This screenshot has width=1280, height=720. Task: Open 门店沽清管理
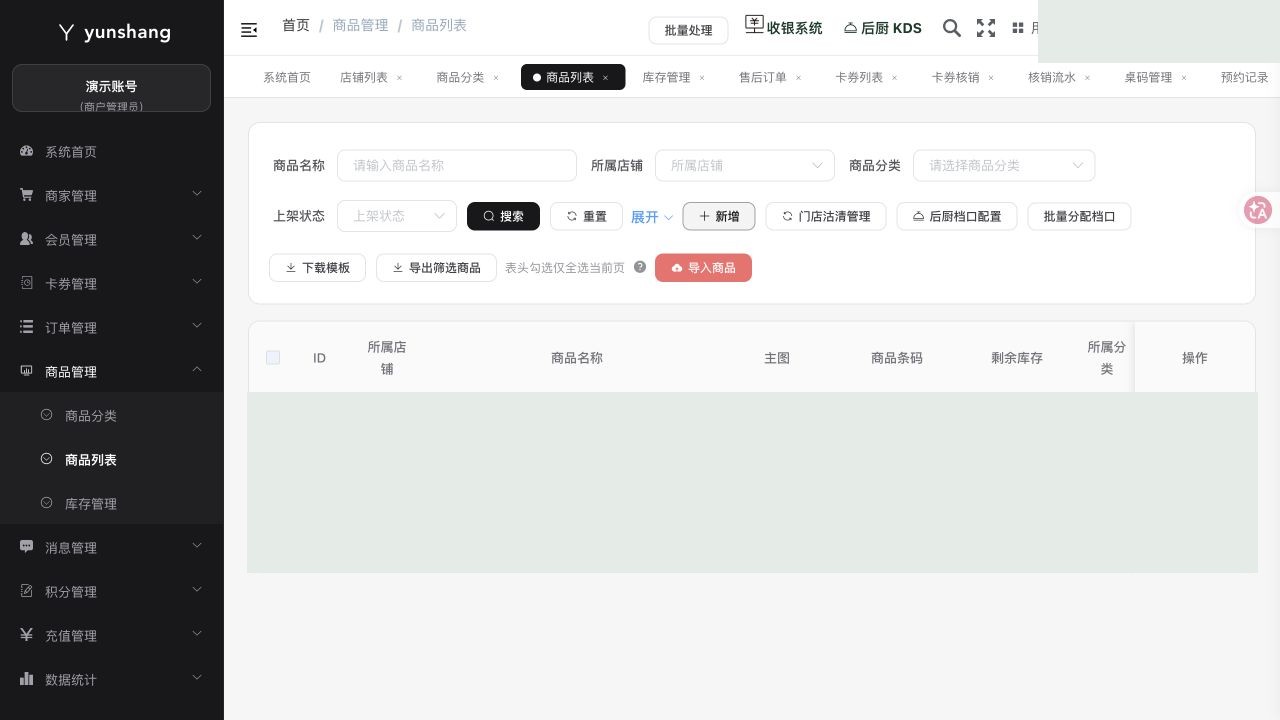point(826,216)
